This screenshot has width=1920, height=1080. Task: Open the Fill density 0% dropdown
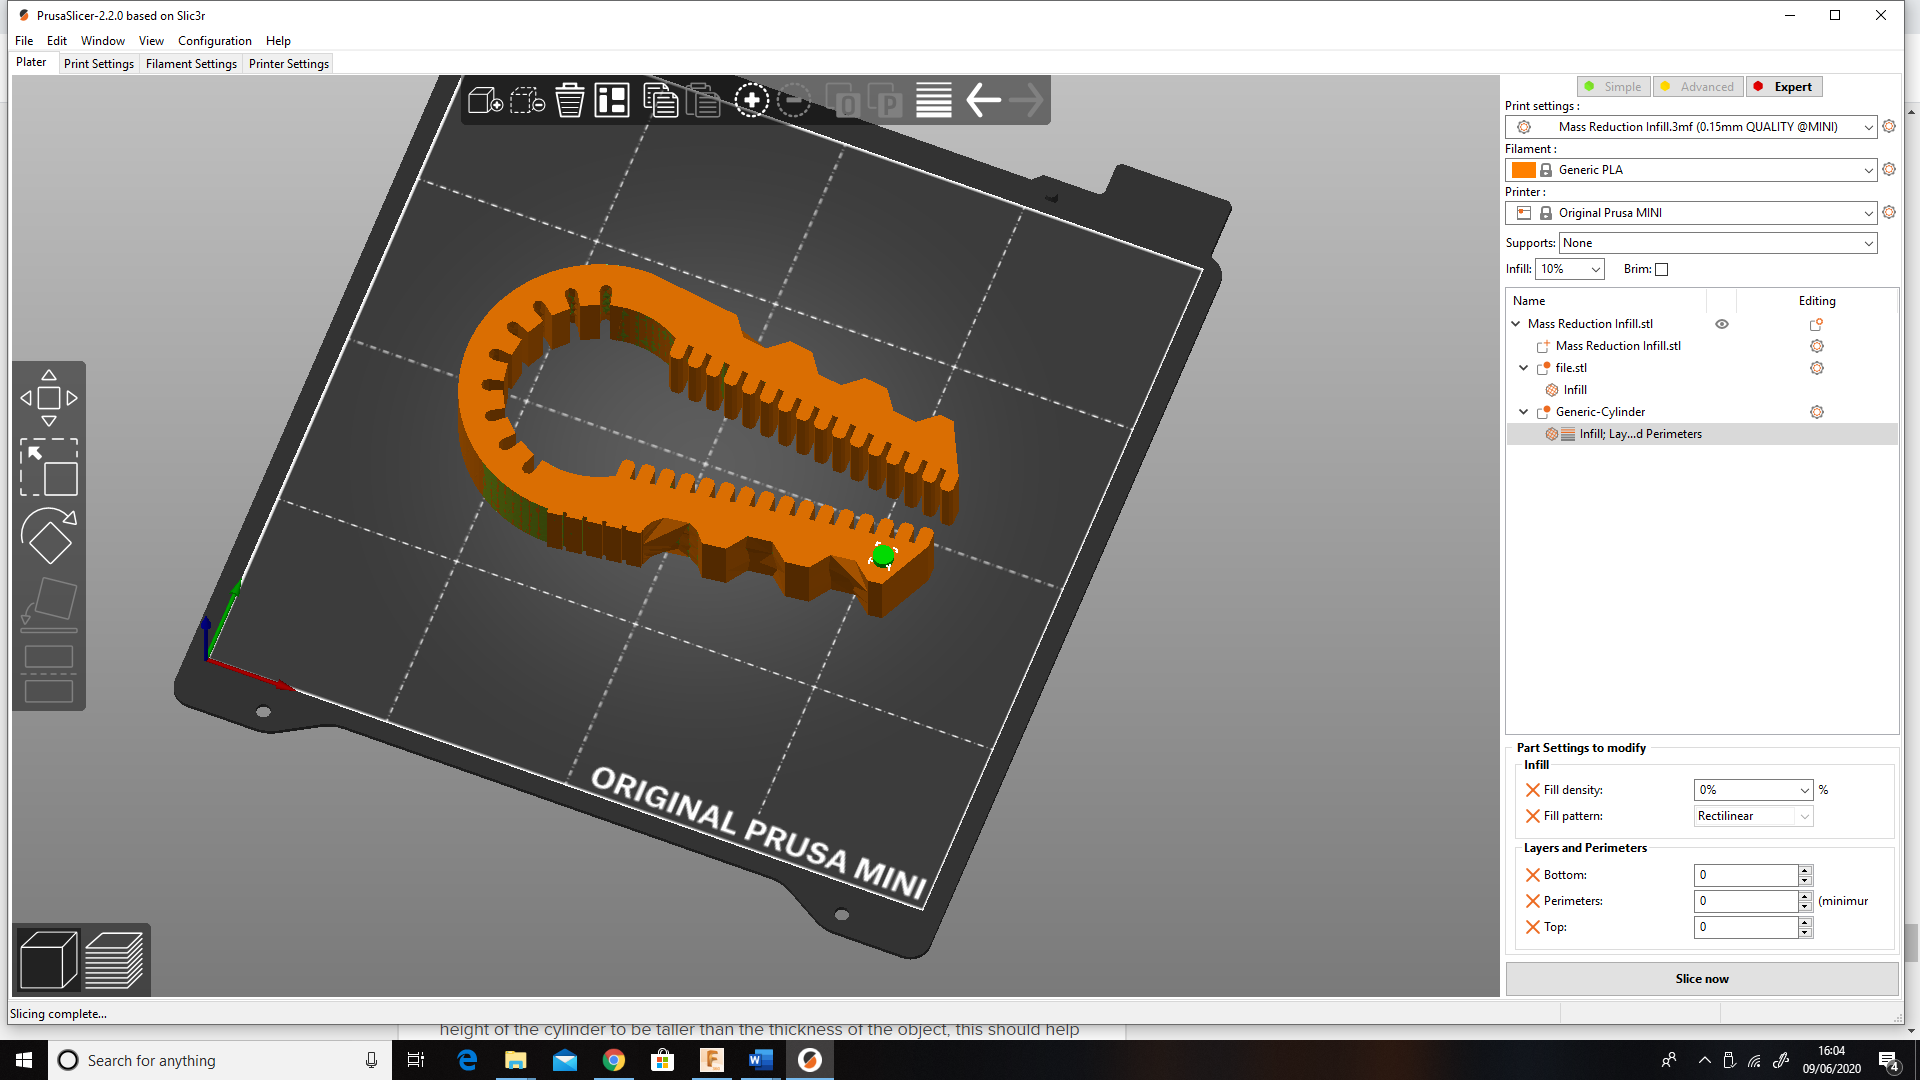pos(1753,790)
